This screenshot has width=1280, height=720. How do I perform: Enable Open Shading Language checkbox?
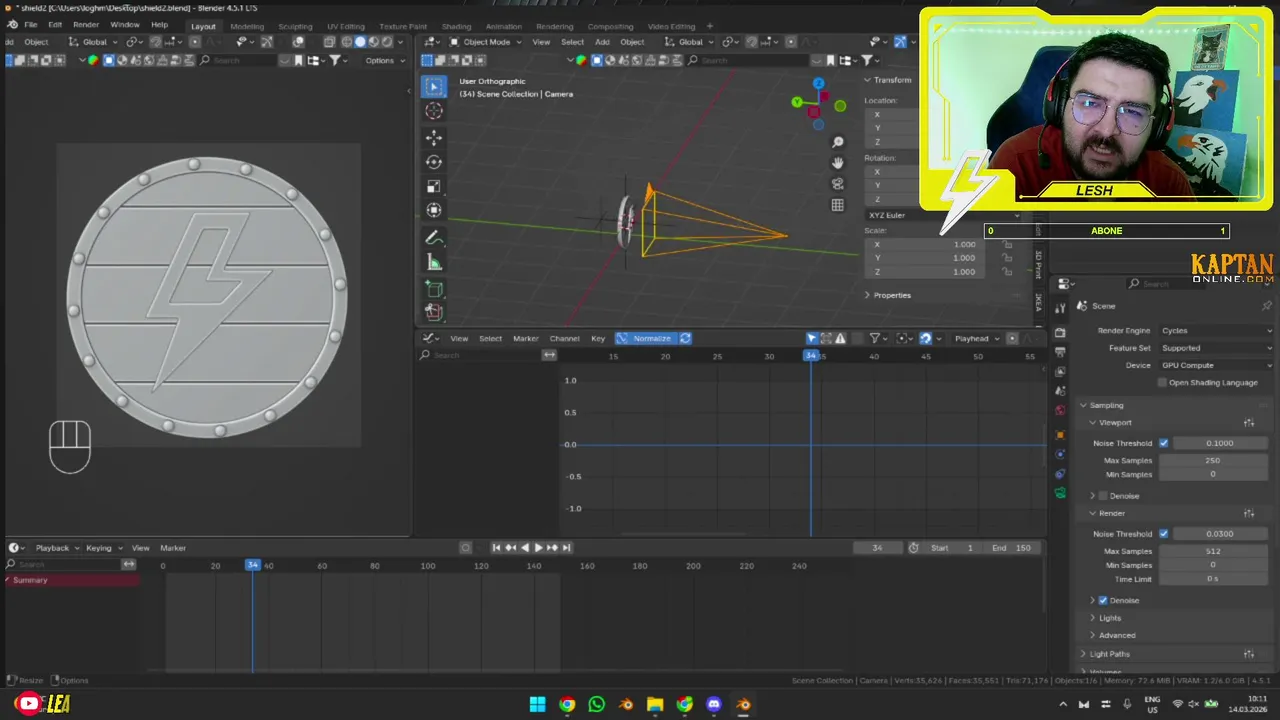pos(1162,383)
